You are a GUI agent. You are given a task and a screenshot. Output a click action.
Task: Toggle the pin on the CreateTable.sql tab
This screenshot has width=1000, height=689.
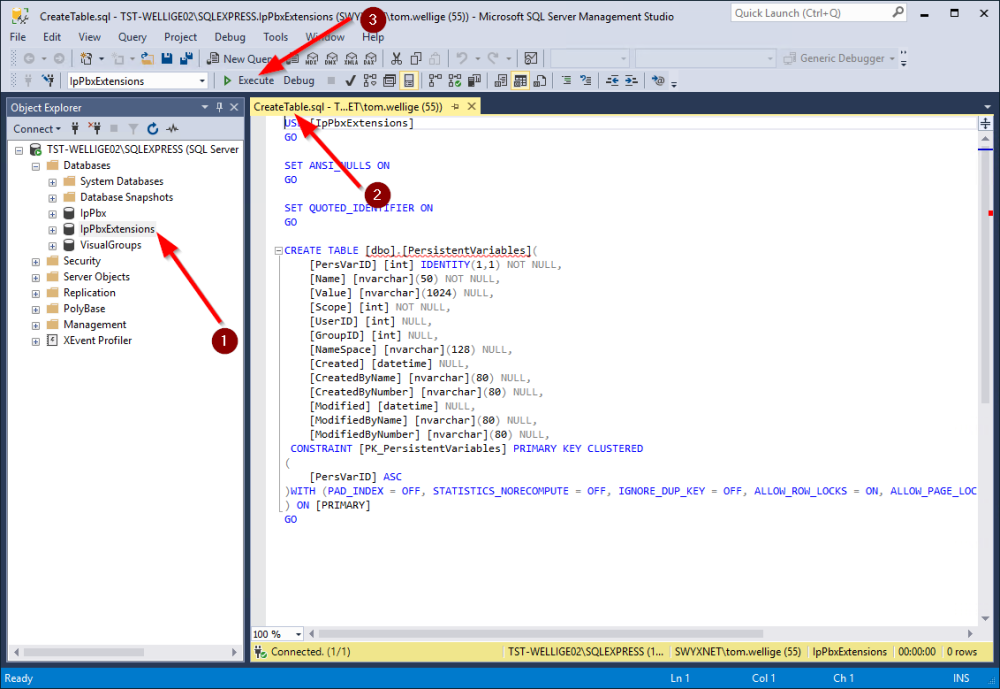pyautogui.click(x=455, y=107)
